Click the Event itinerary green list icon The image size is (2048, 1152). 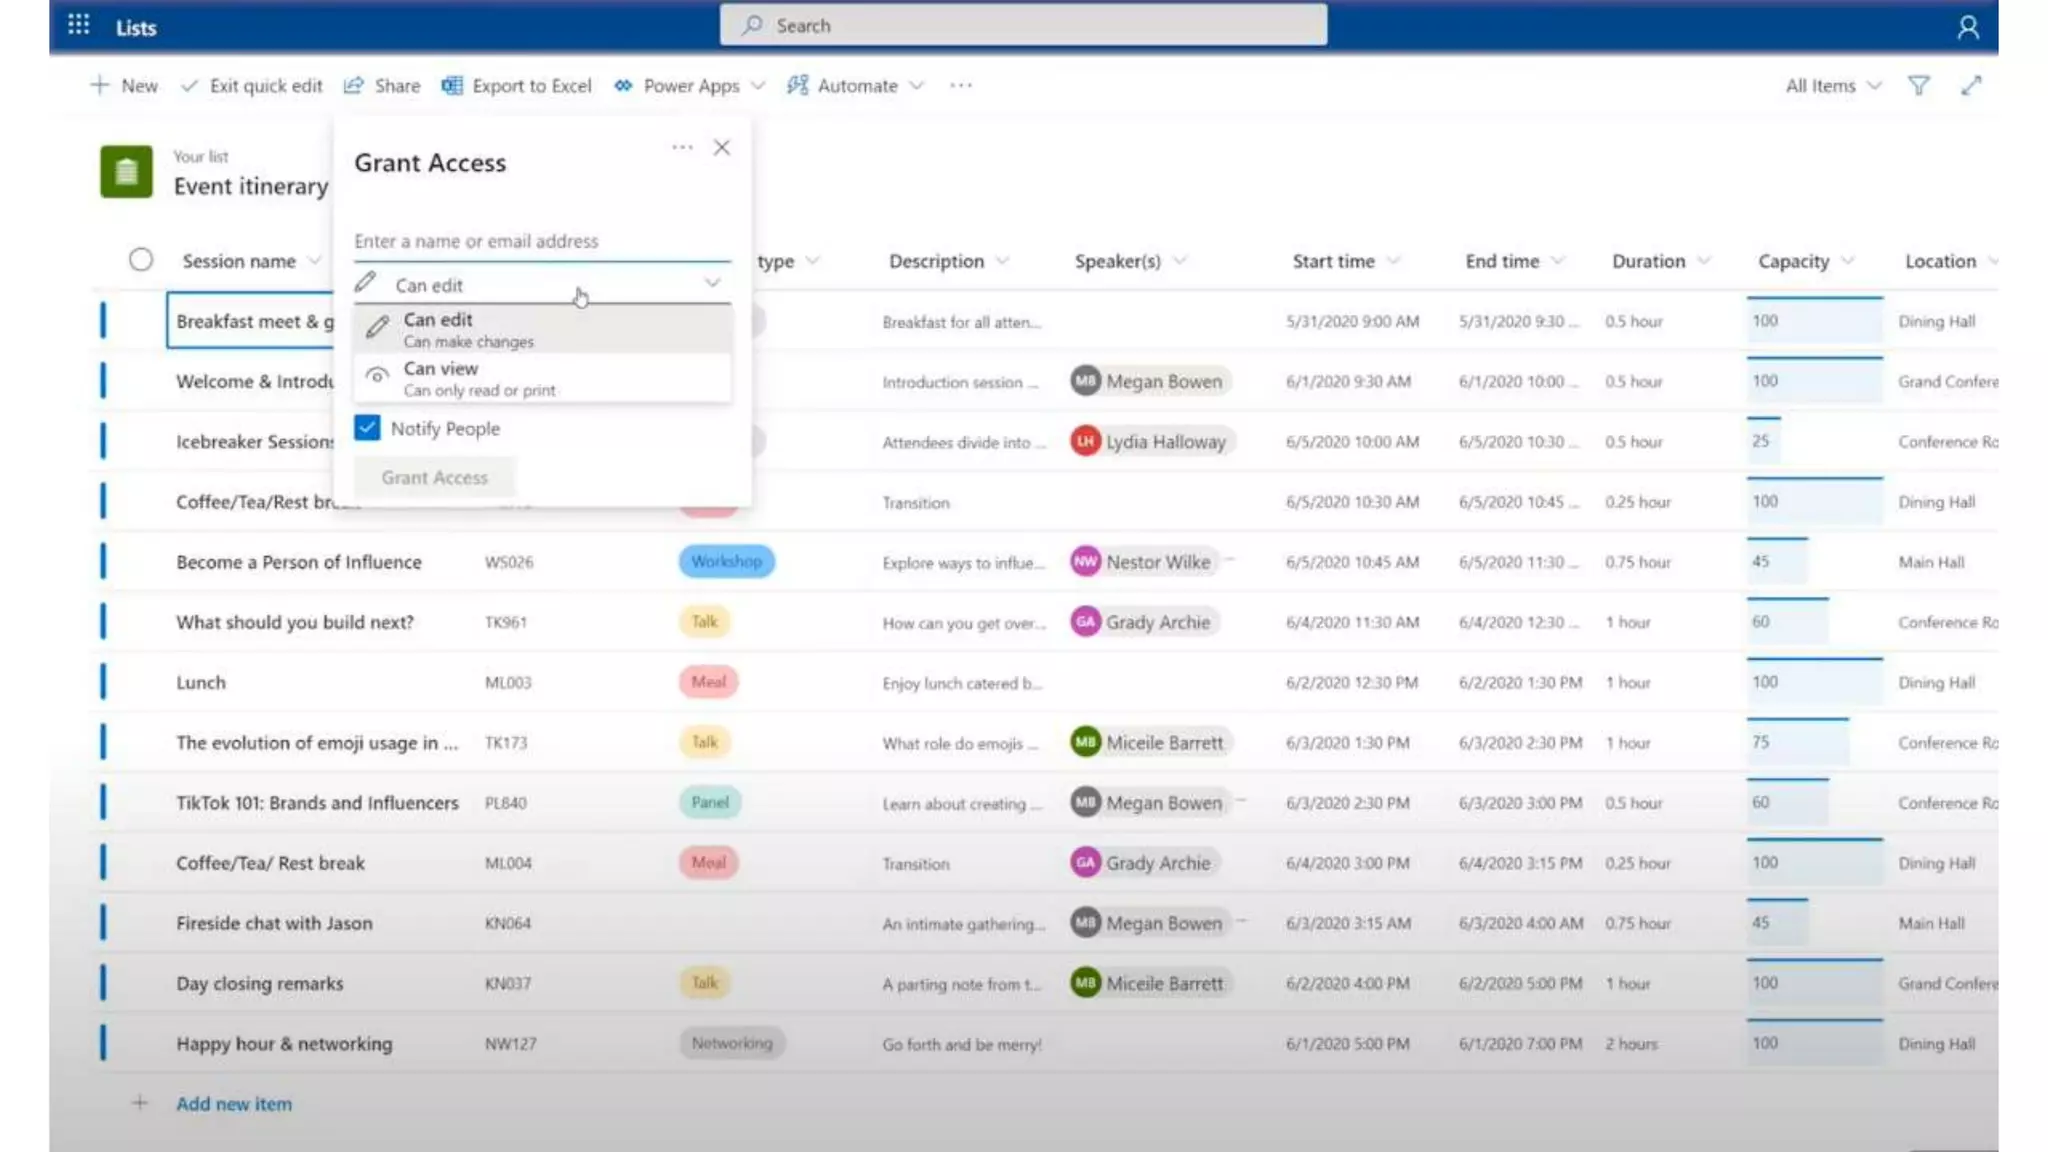(126, 172)
